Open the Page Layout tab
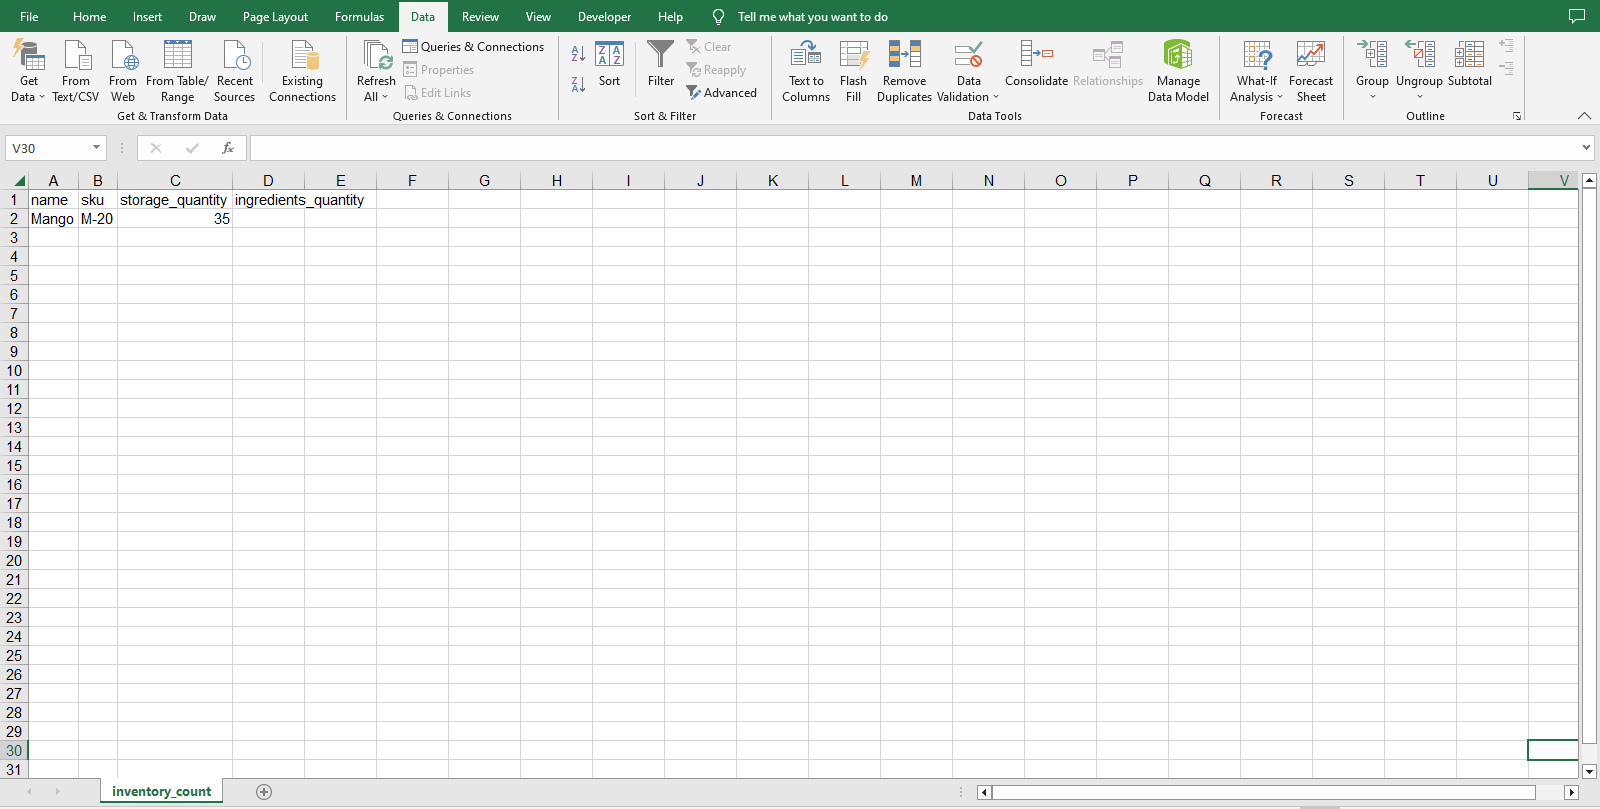1600x809 pixels. 275,17
